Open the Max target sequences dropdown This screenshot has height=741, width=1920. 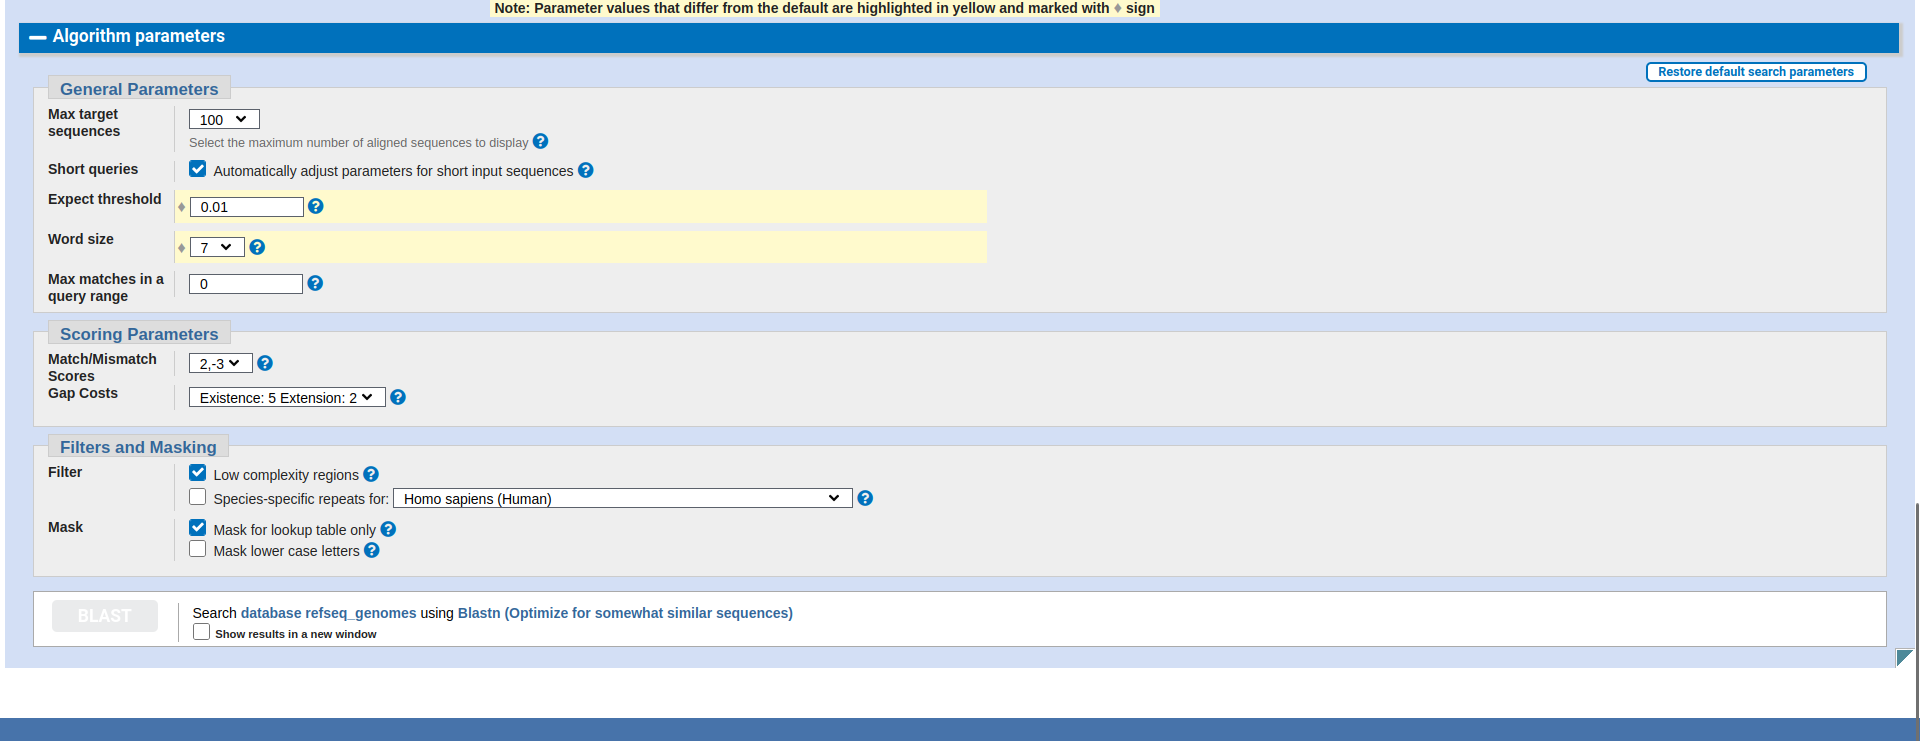(224, 120)
